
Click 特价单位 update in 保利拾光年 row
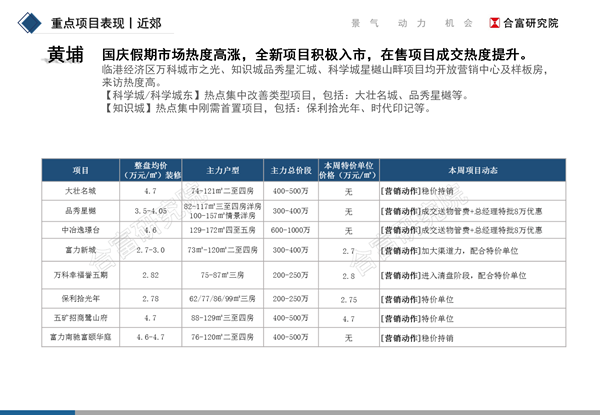coord(473,299)
